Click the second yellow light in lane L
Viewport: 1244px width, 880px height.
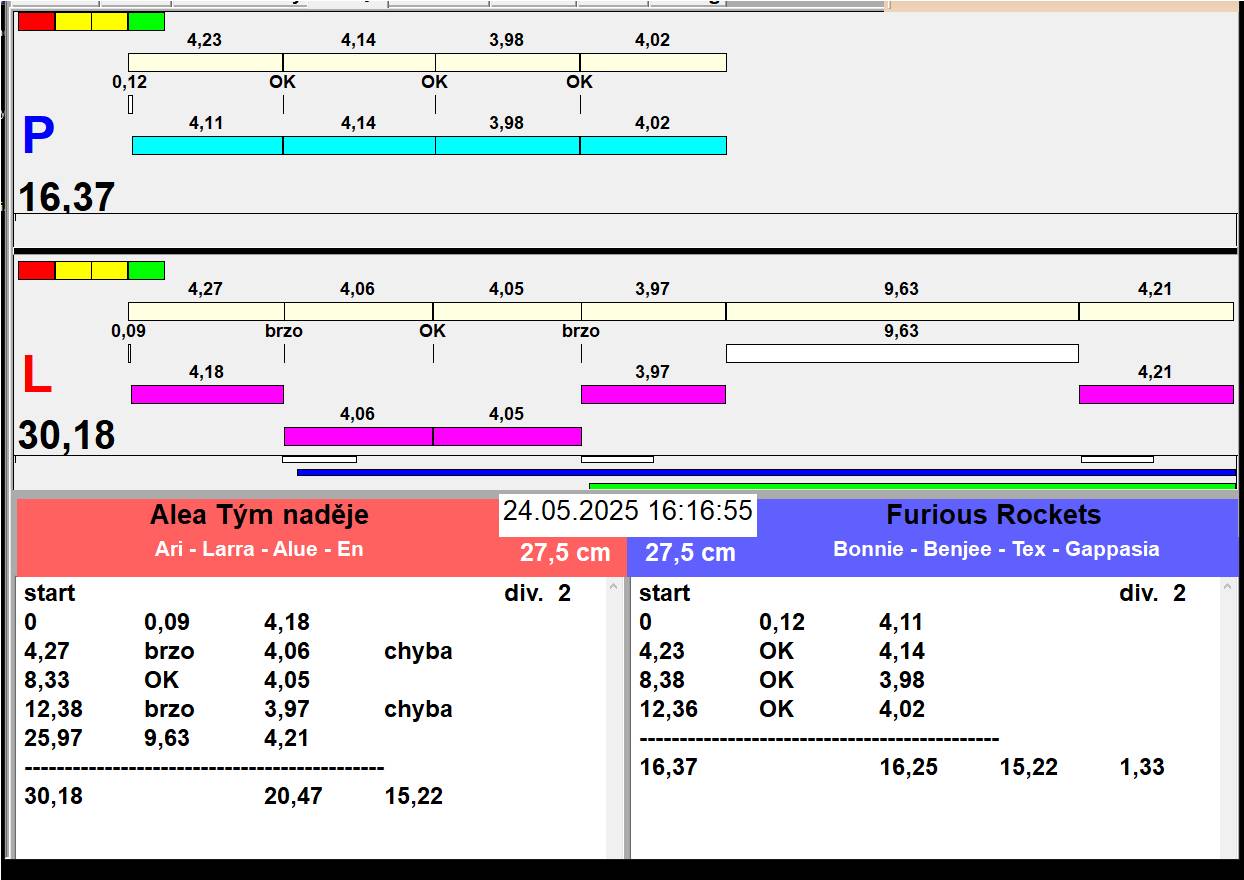coord(110,270)
